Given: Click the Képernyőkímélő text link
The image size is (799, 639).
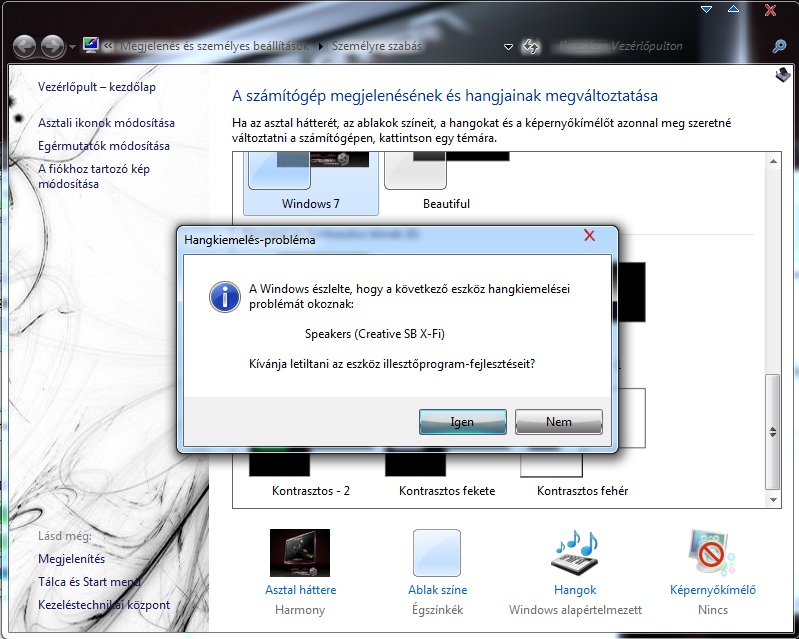Looking at the screenshot, I should click(712, 590).
